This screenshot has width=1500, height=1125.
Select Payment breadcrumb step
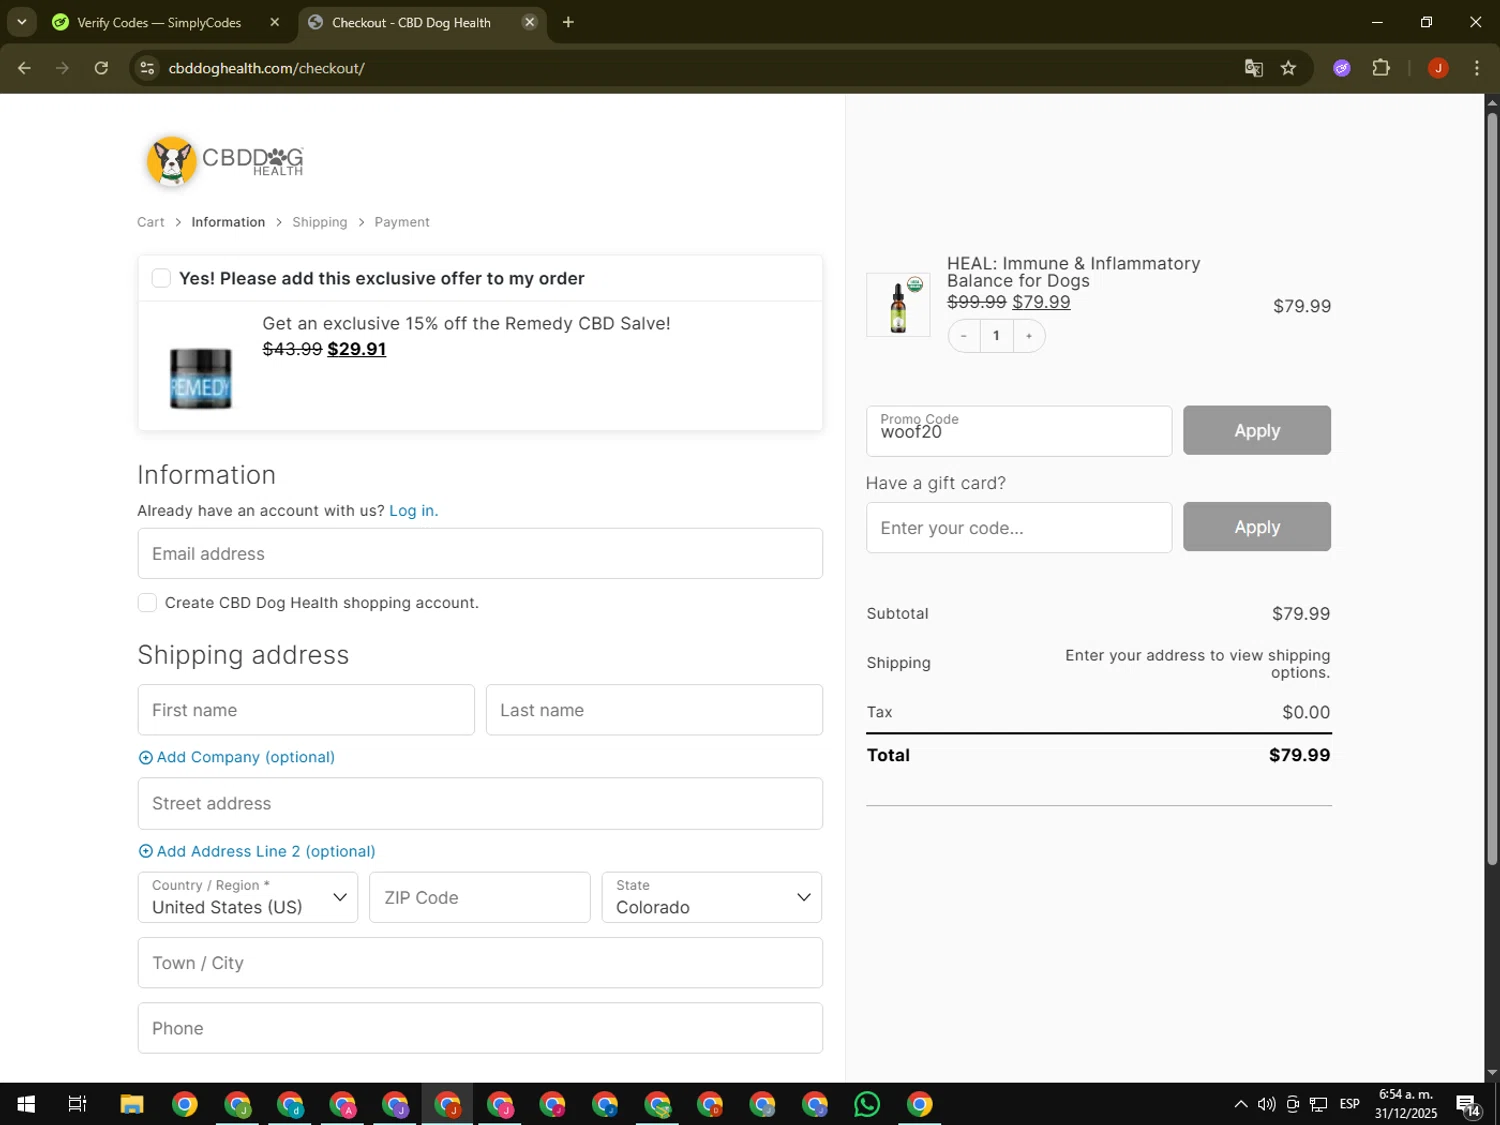coord(402,222)
